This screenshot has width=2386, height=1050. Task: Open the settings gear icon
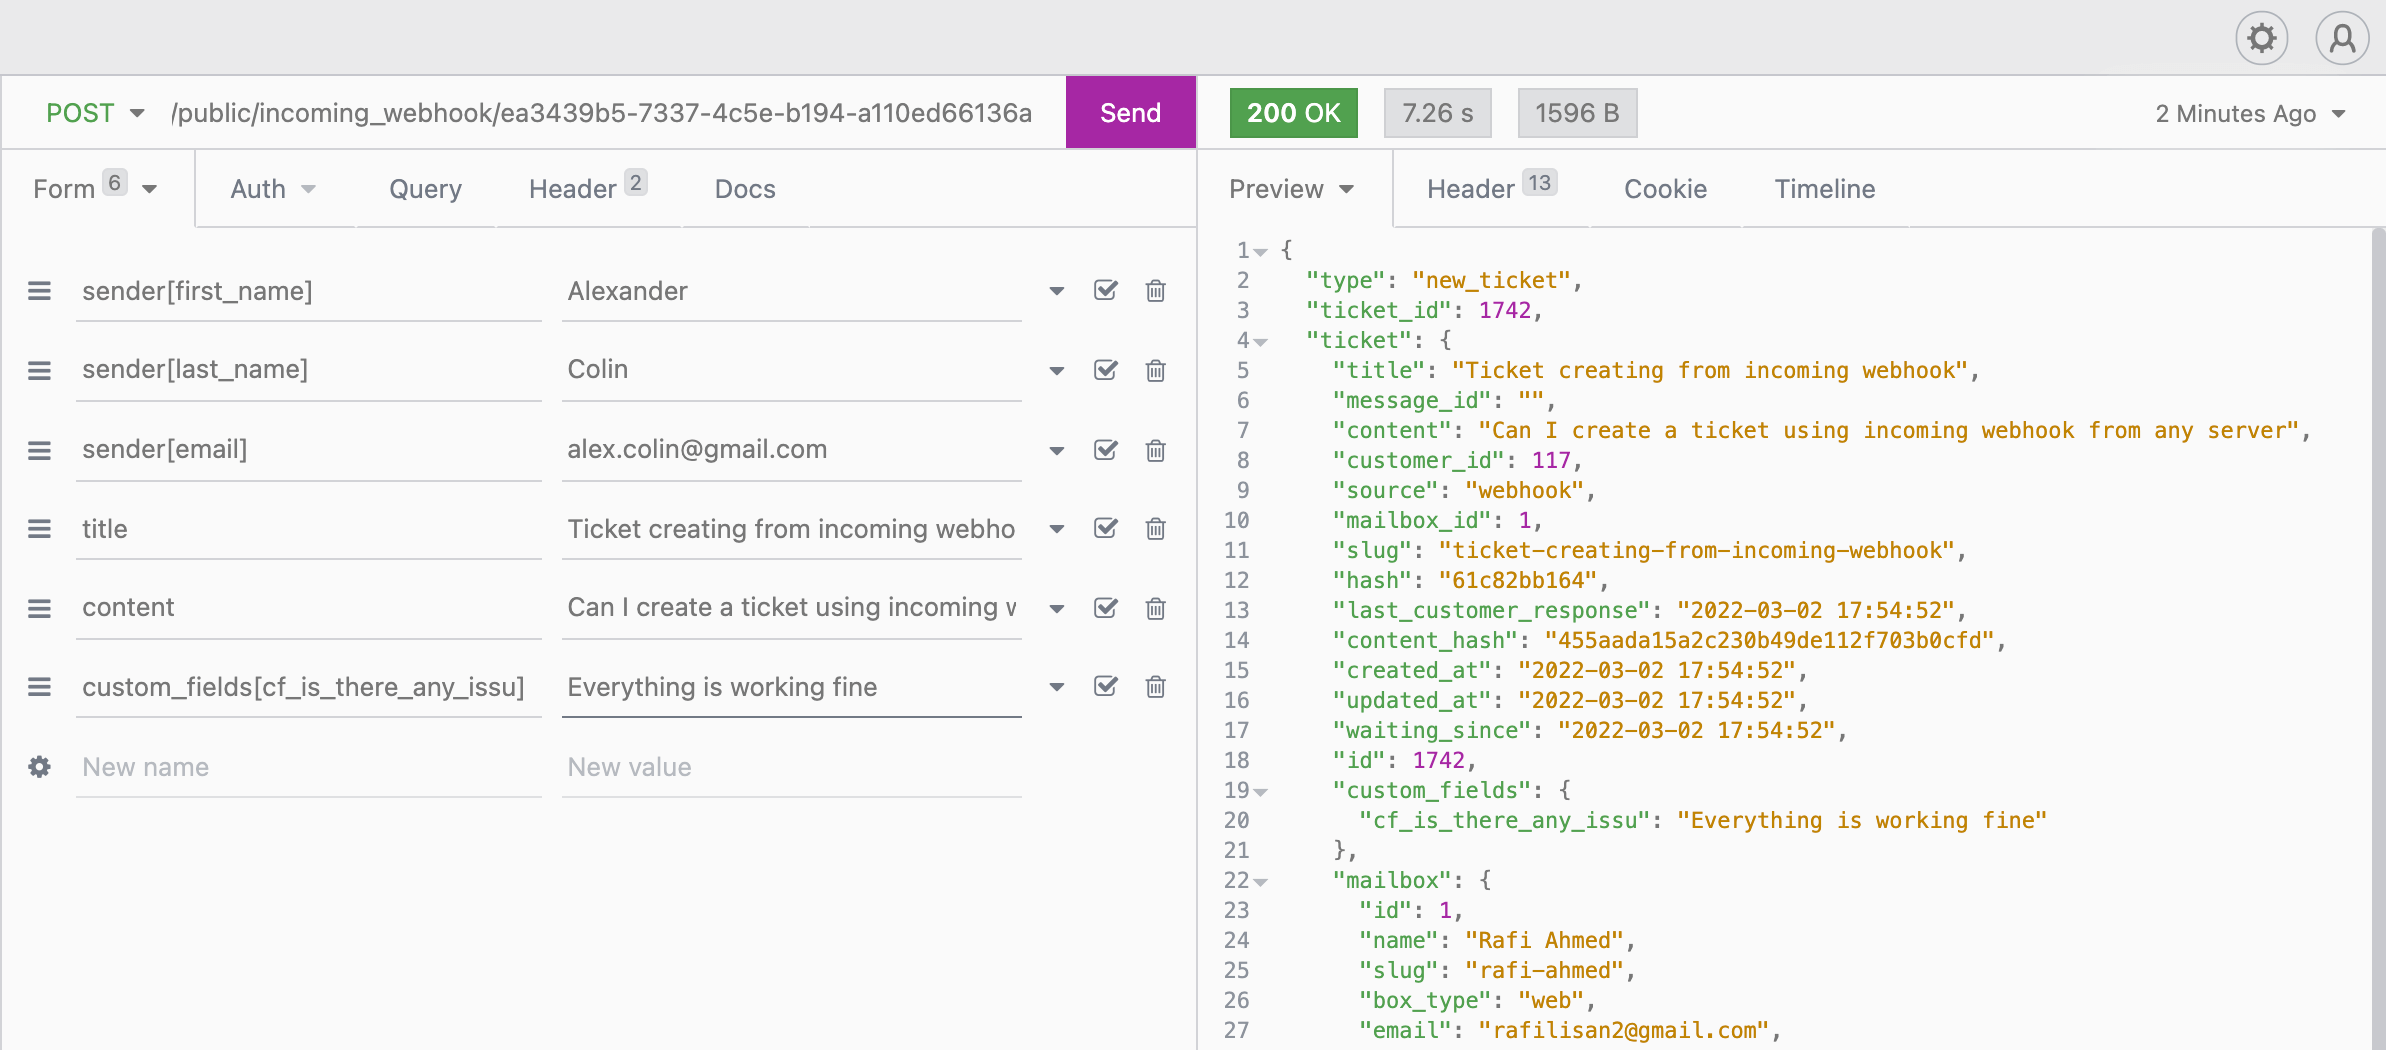coord(2261,39)
